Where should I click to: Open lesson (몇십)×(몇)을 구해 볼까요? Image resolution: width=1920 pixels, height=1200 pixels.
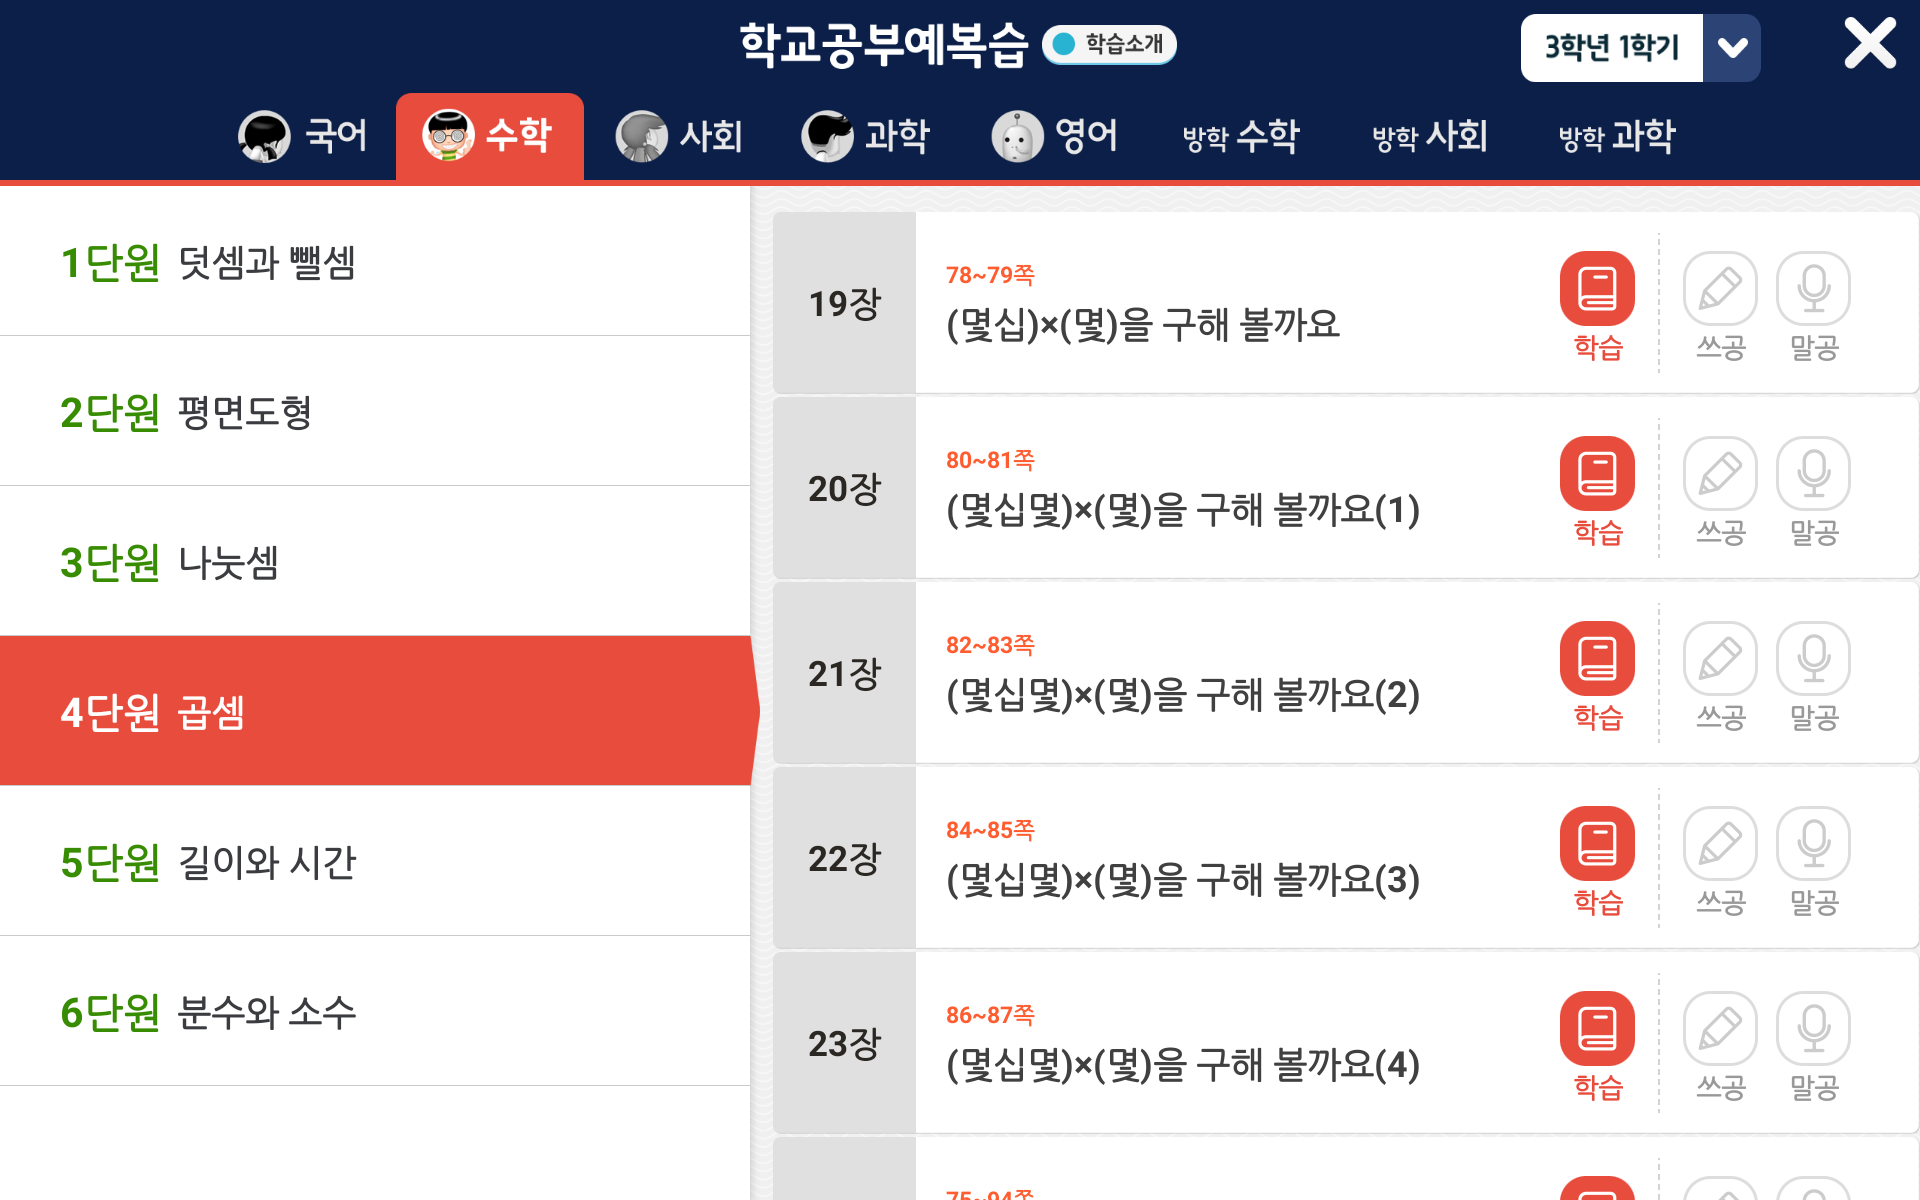pos(1143,324)
